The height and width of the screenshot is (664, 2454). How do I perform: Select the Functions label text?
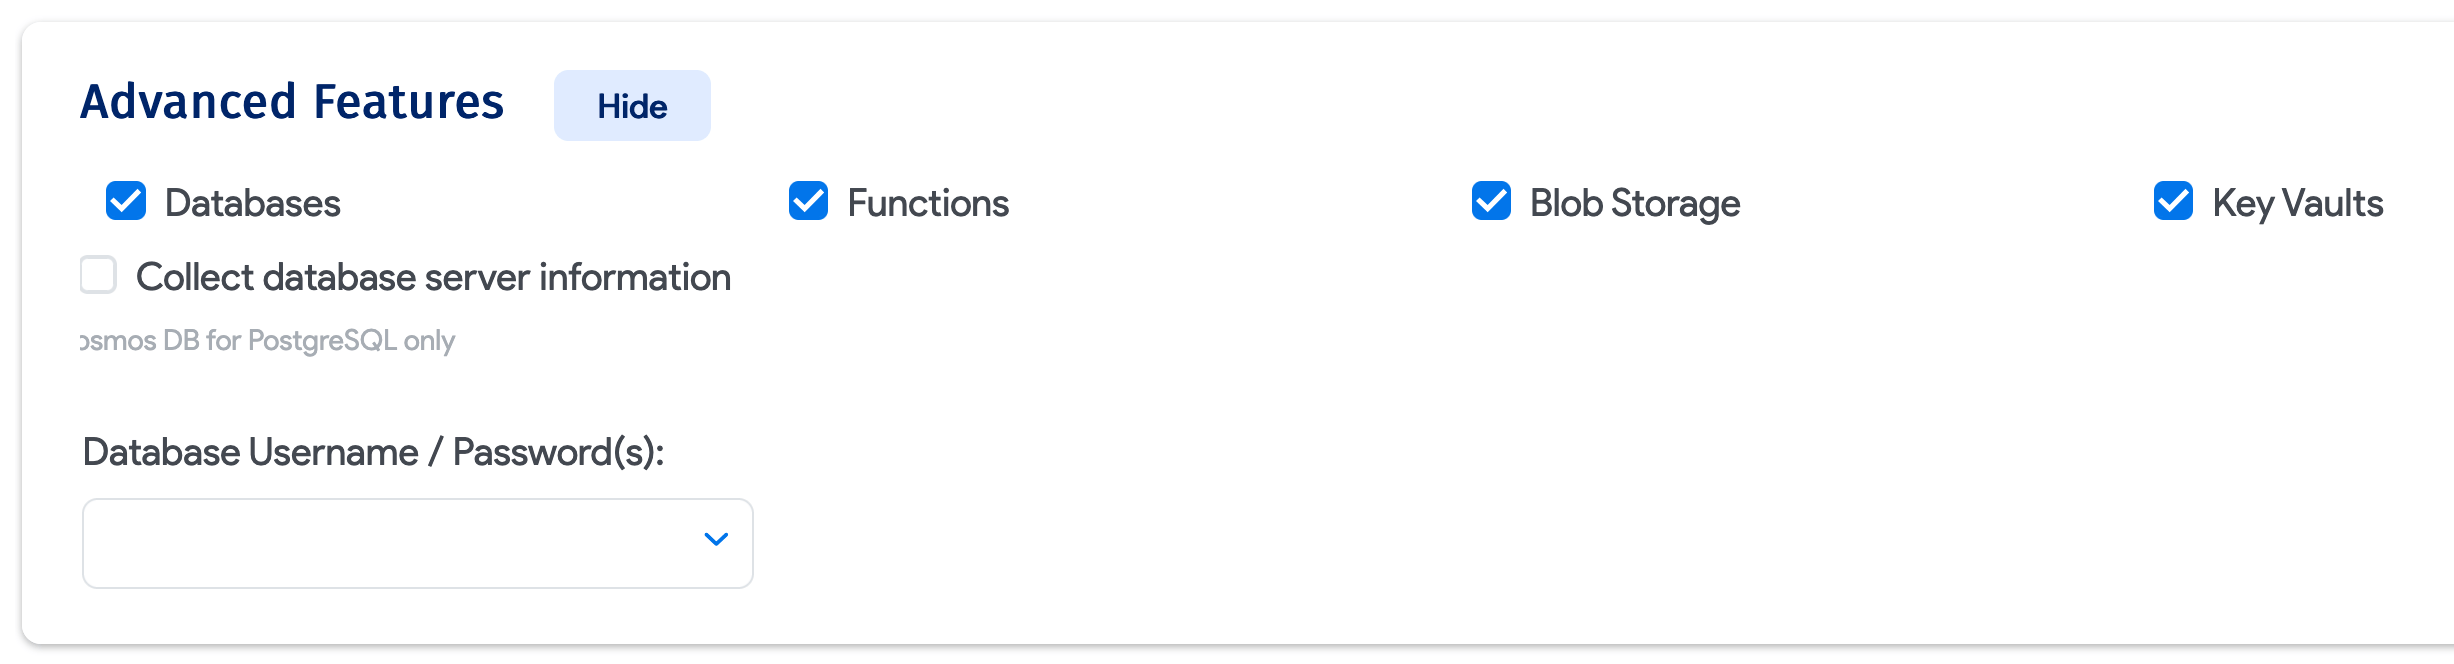927,203
